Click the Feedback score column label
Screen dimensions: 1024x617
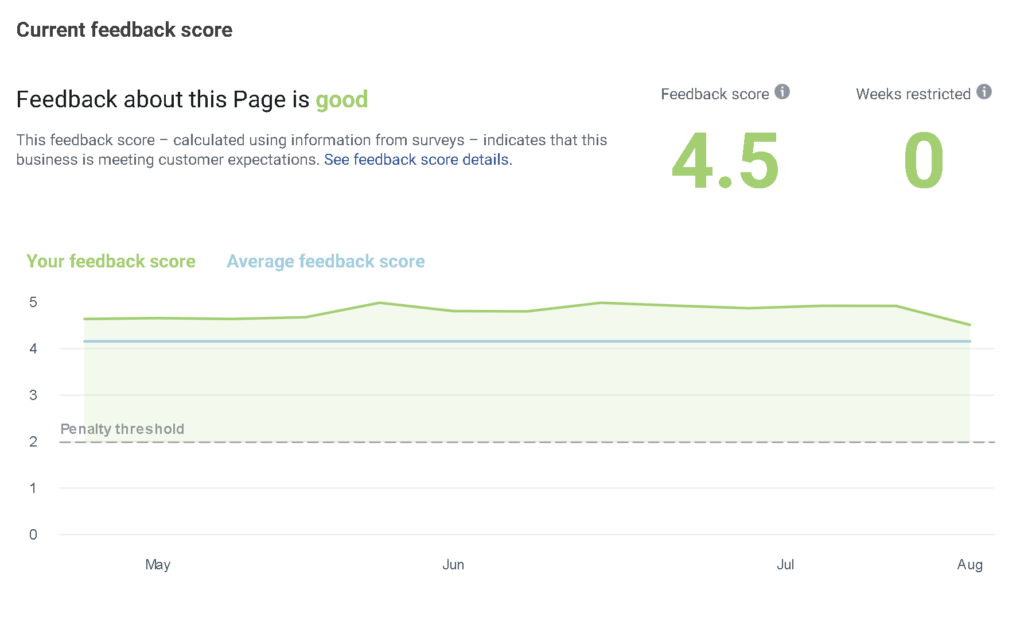714,94
